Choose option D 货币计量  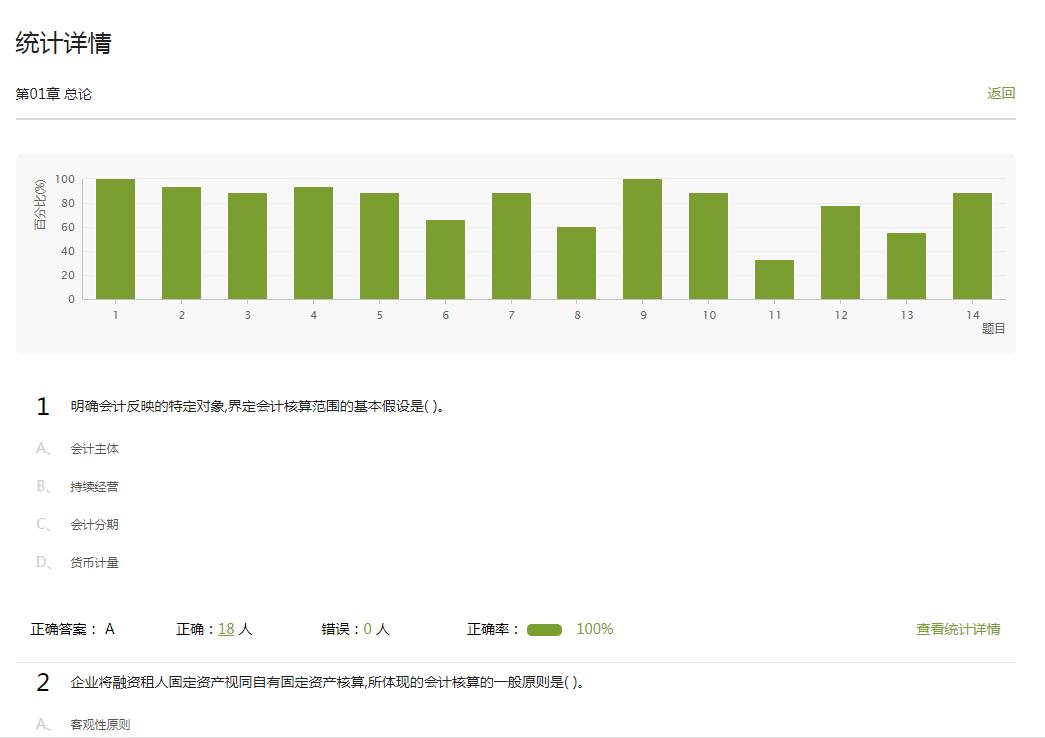(94, 563)
